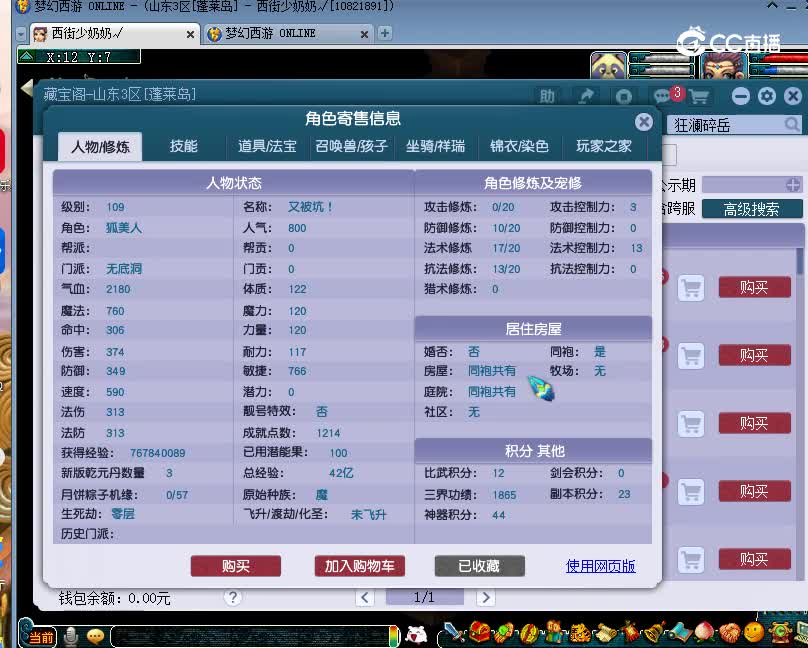Click the white pet face icon in bottom bar
808x648 pixels.
416,635
